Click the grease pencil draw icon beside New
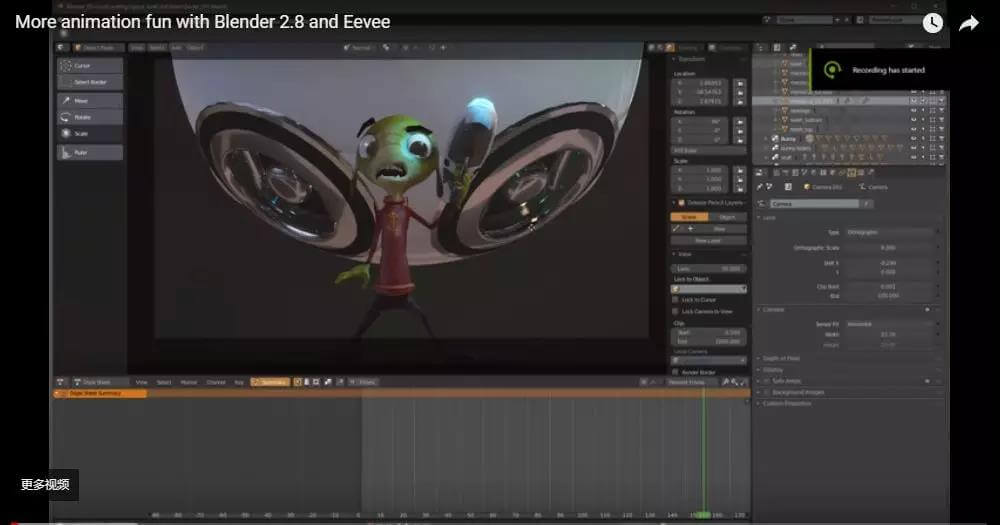 [x=677, y=229]
